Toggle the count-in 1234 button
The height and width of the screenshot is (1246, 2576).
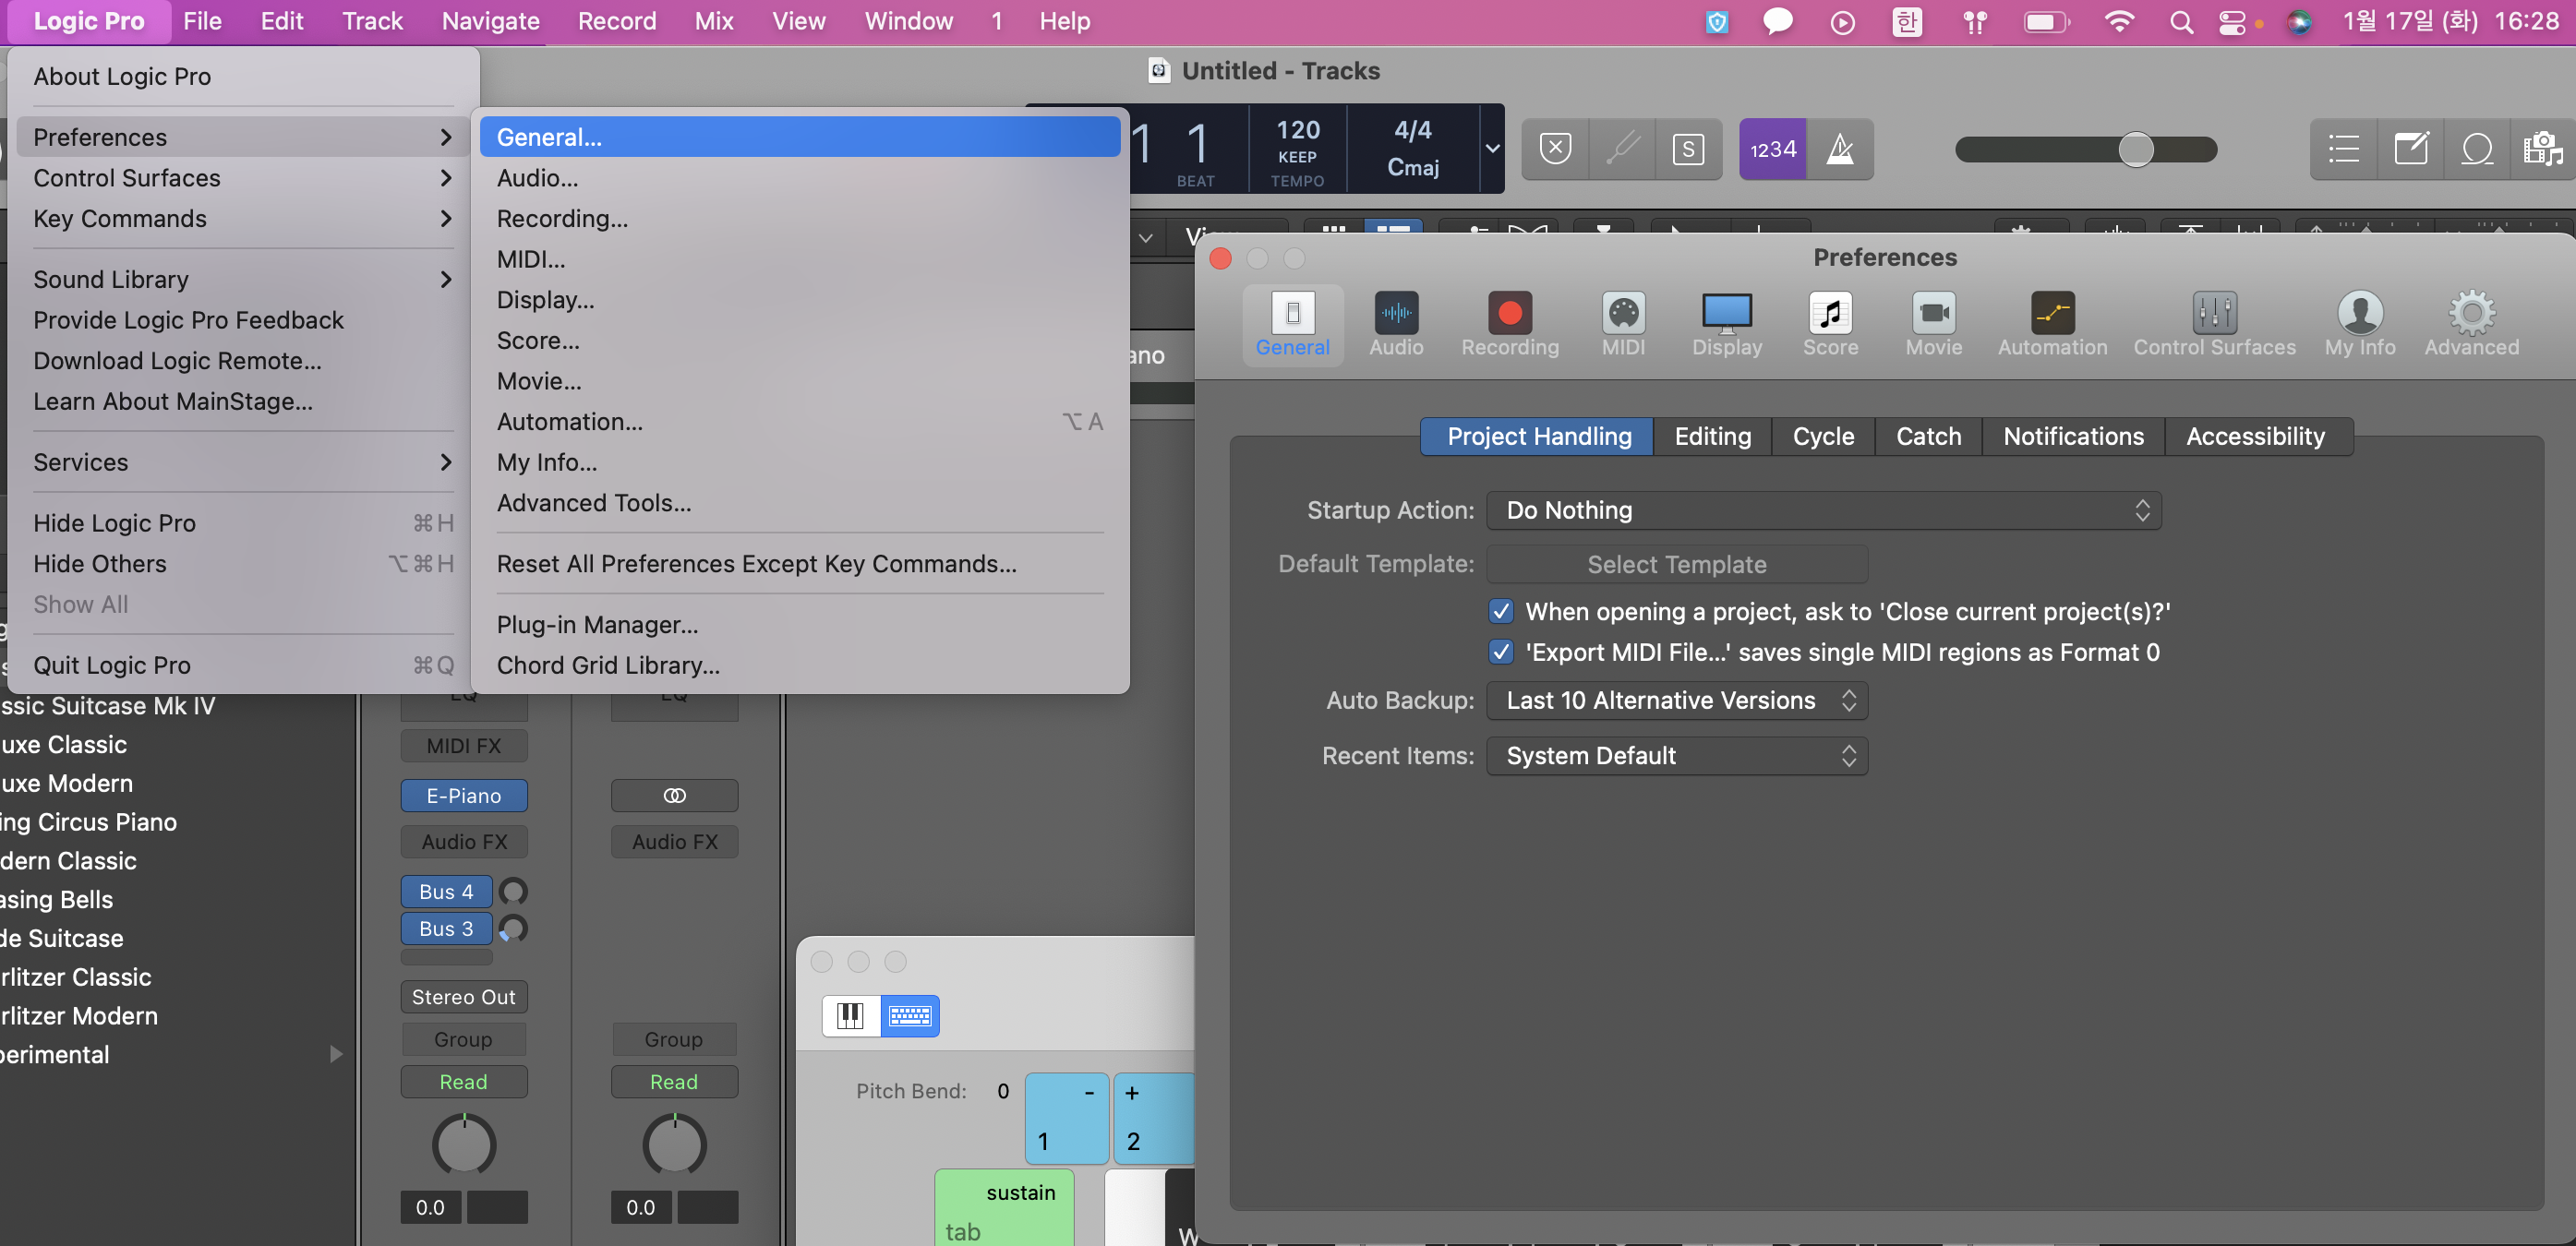coord(1772,150)
